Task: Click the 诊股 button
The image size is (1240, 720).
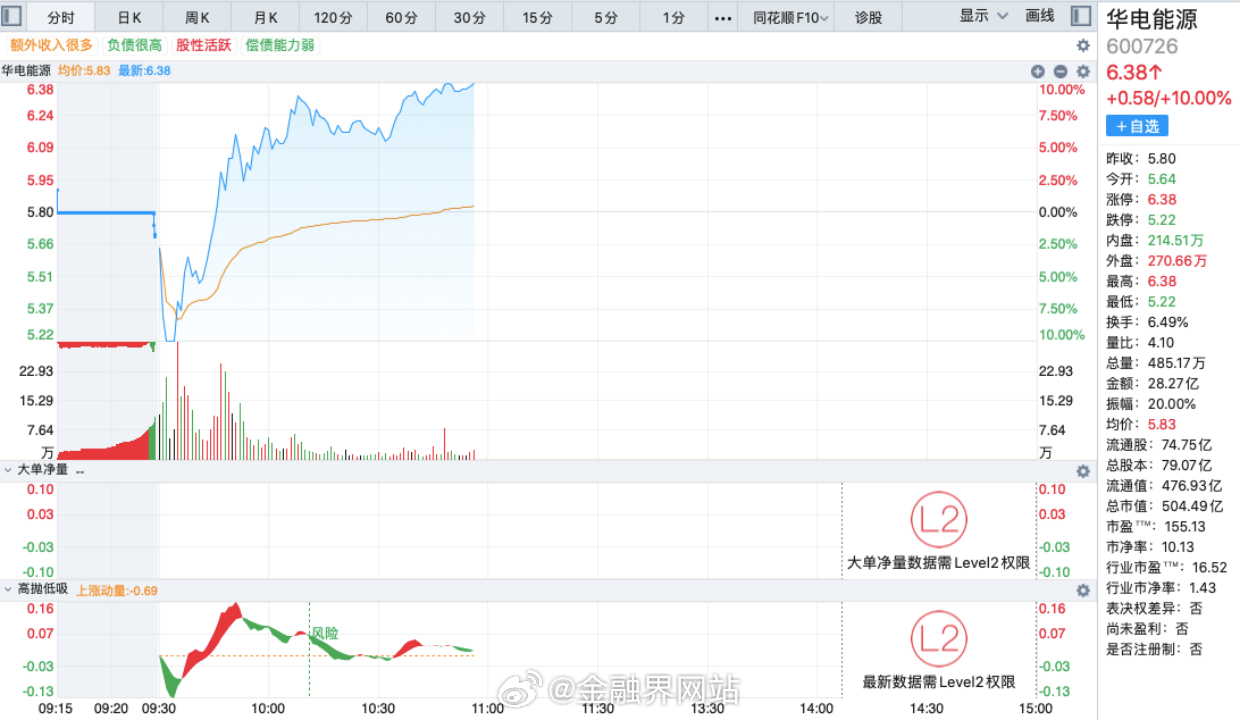Action: (869, 17)
